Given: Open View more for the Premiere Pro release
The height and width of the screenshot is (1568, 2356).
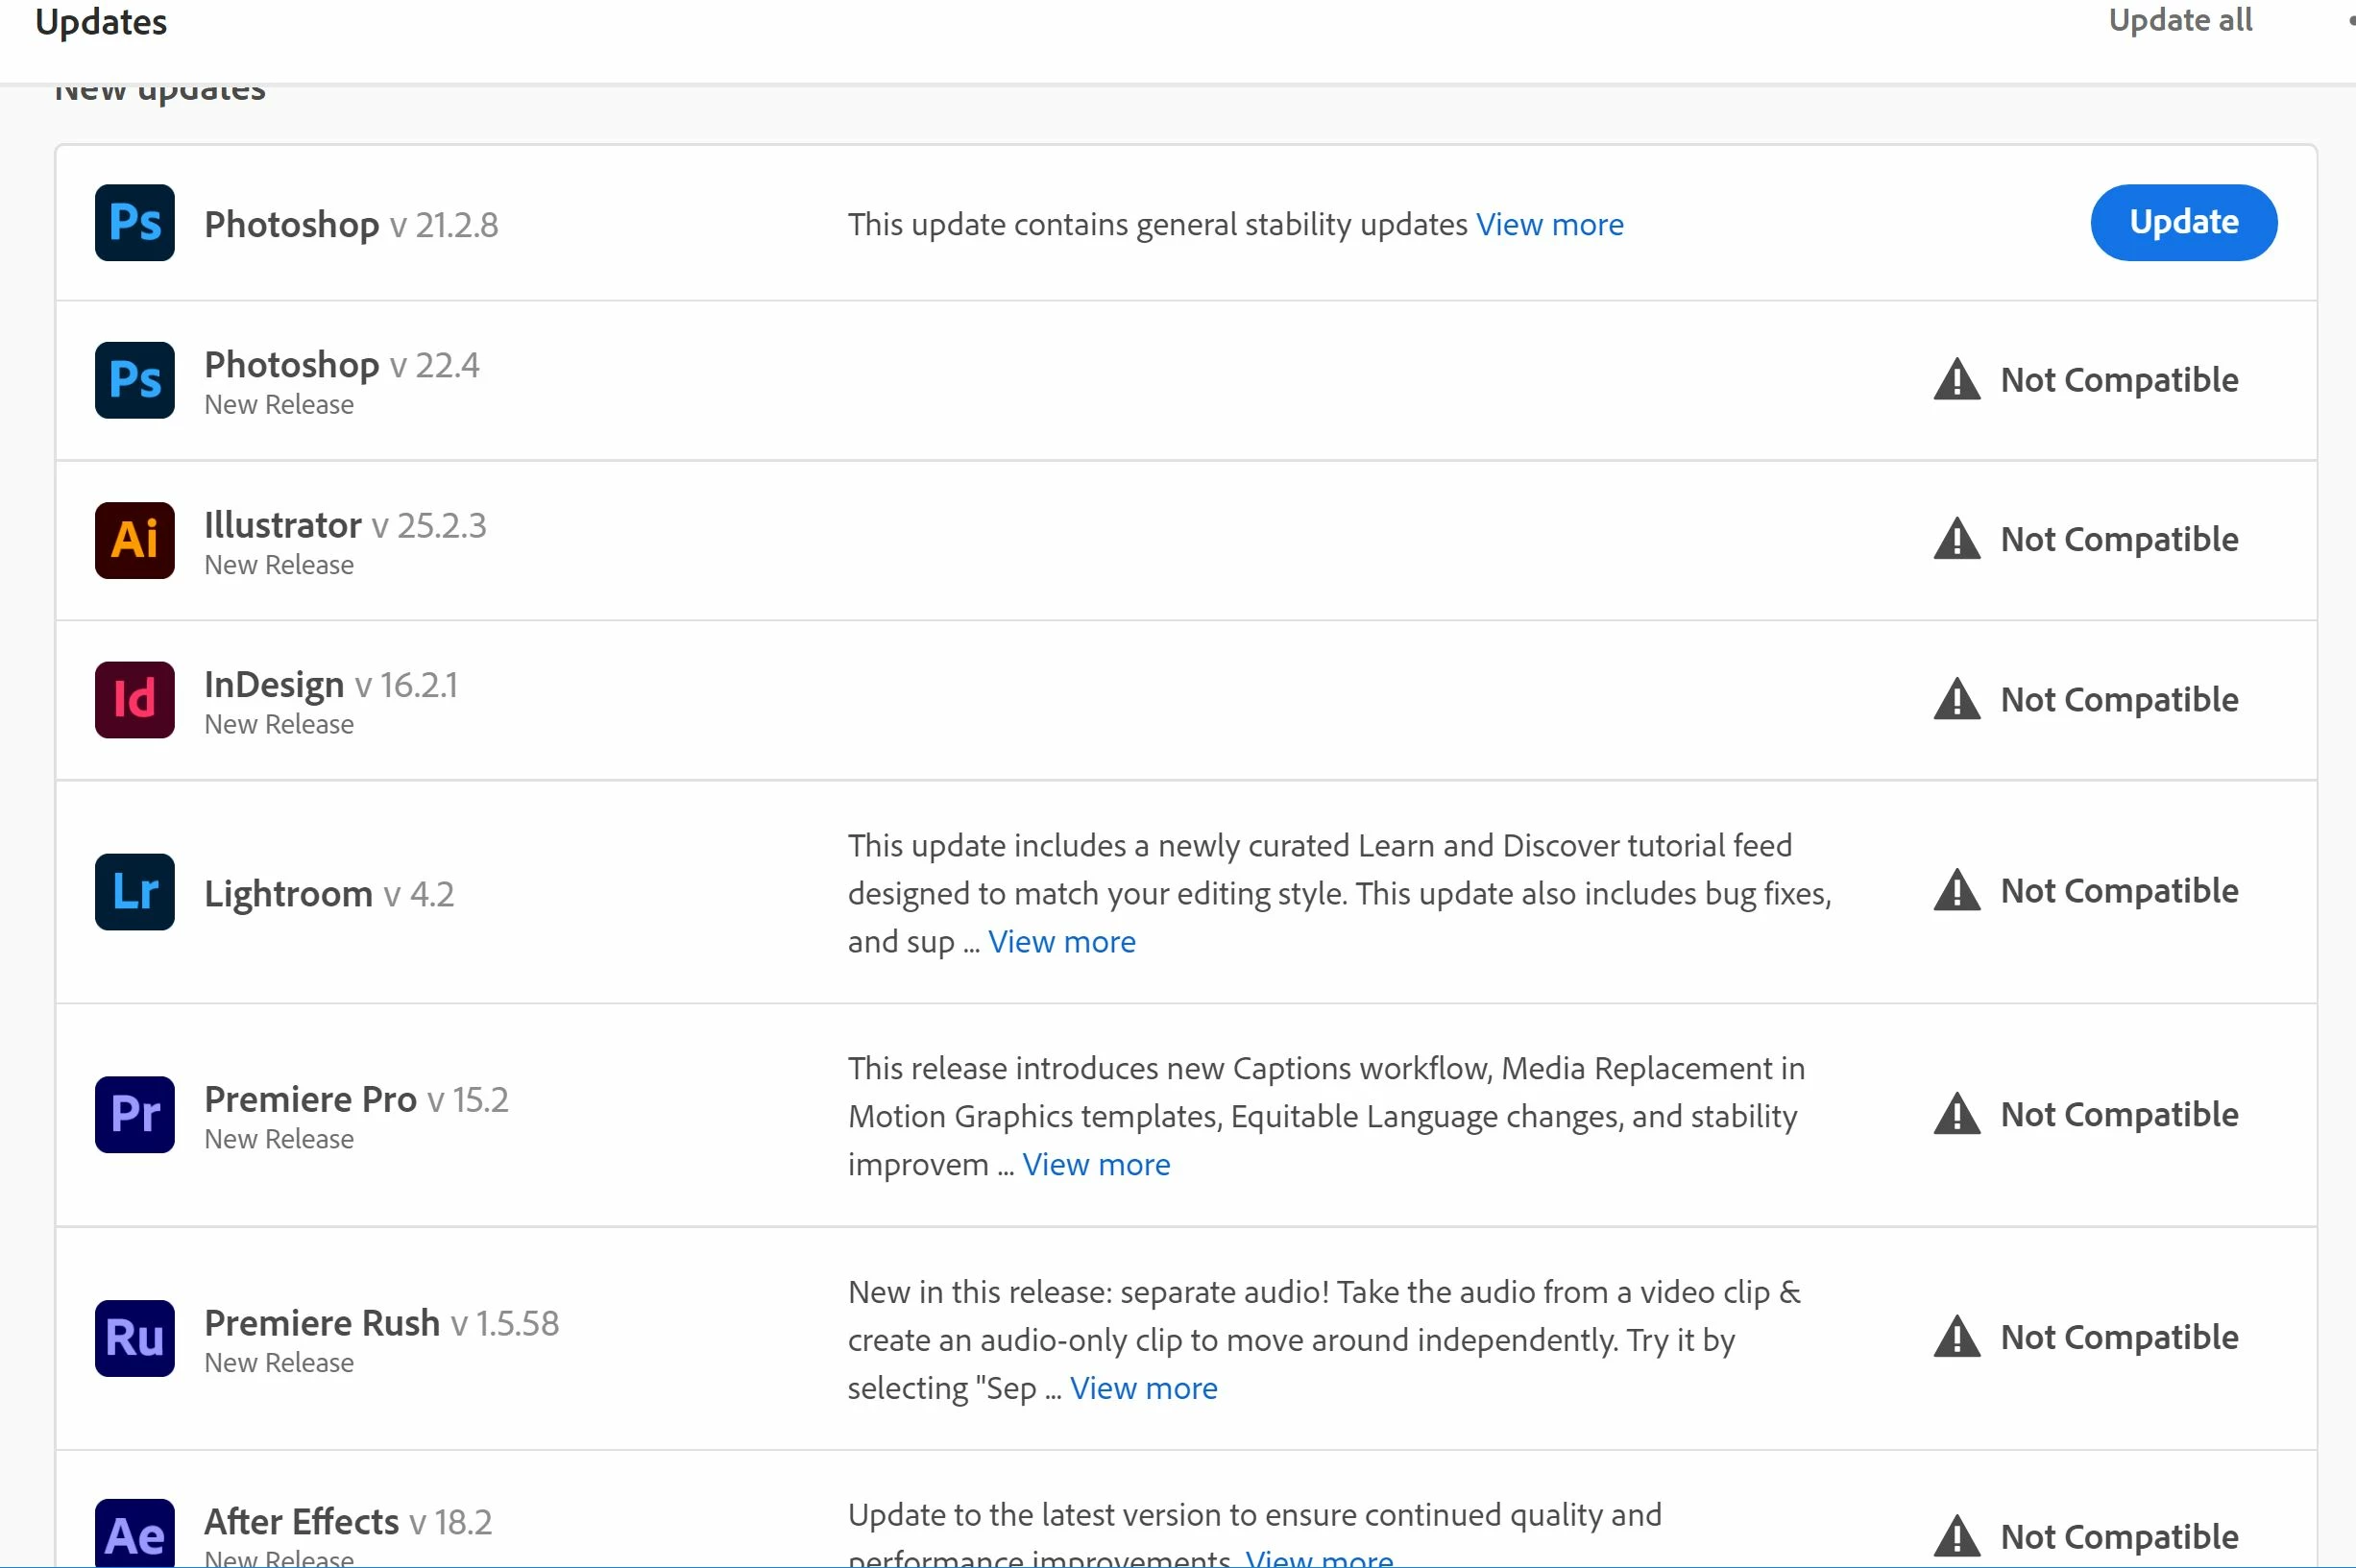Looking at the screenshot, I should (1095, 1165).
